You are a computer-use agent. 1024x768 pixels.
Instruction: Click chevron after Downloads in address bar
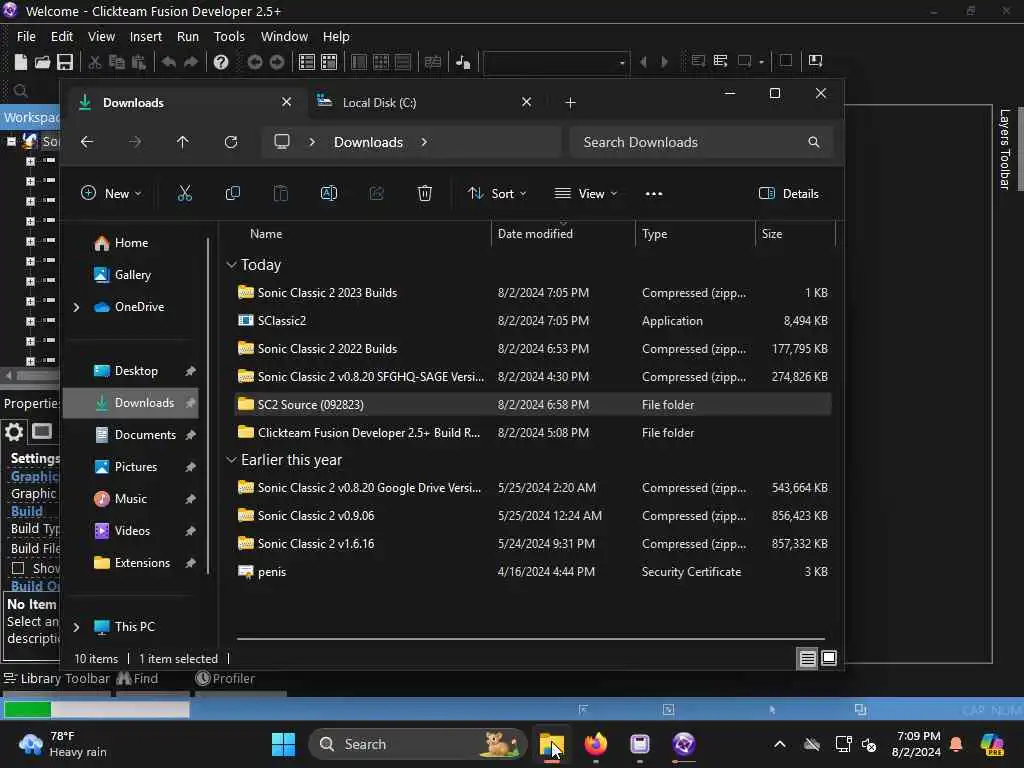point(424,142)
